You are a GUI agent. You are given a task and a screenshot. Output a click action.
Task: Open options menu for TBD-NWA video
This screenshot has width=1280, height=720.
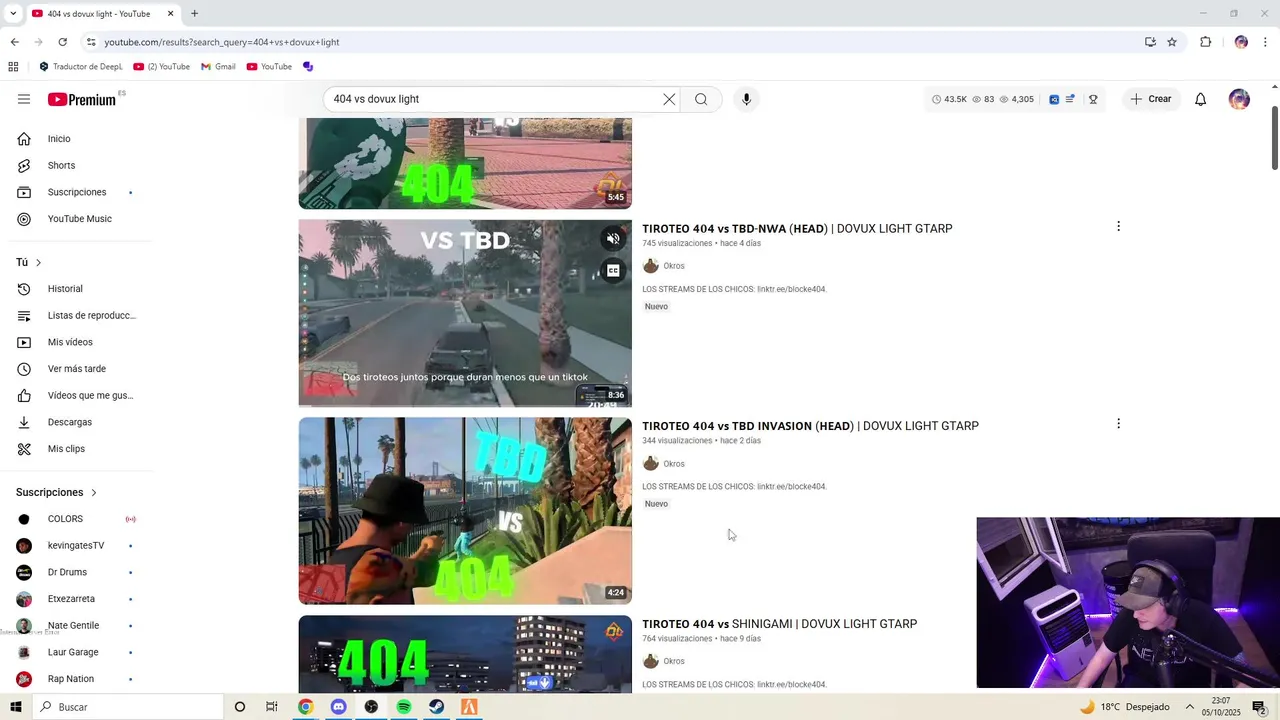[1118, 227]
